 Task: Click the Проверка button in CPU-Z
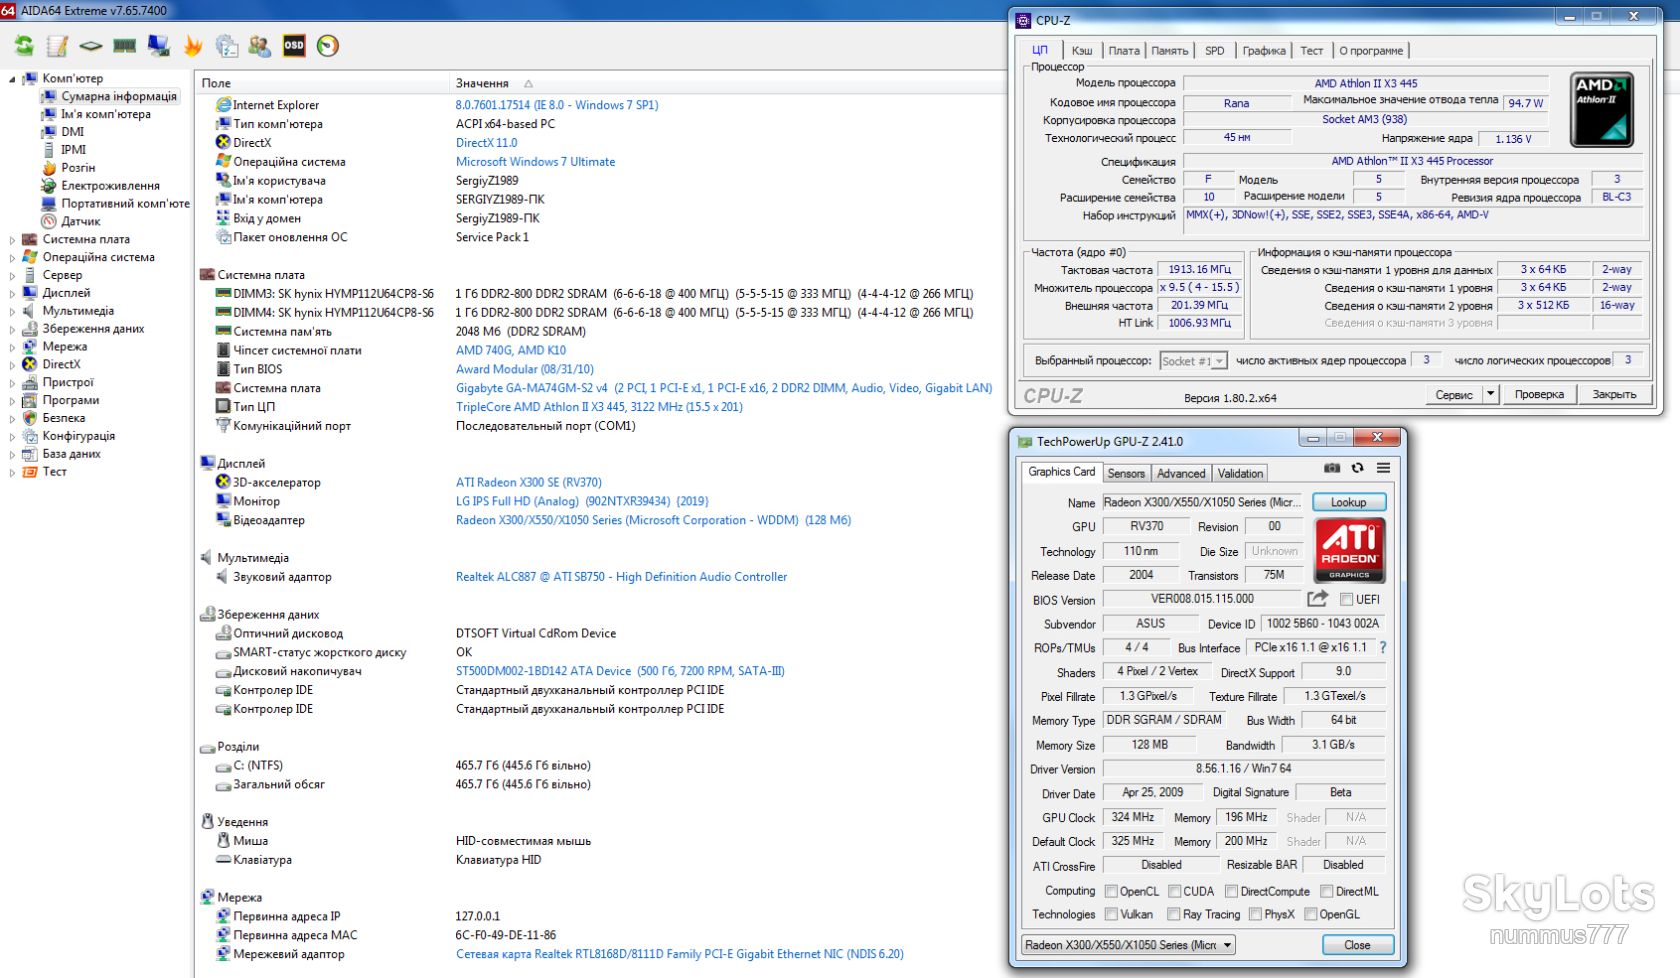click(1539, 394)
